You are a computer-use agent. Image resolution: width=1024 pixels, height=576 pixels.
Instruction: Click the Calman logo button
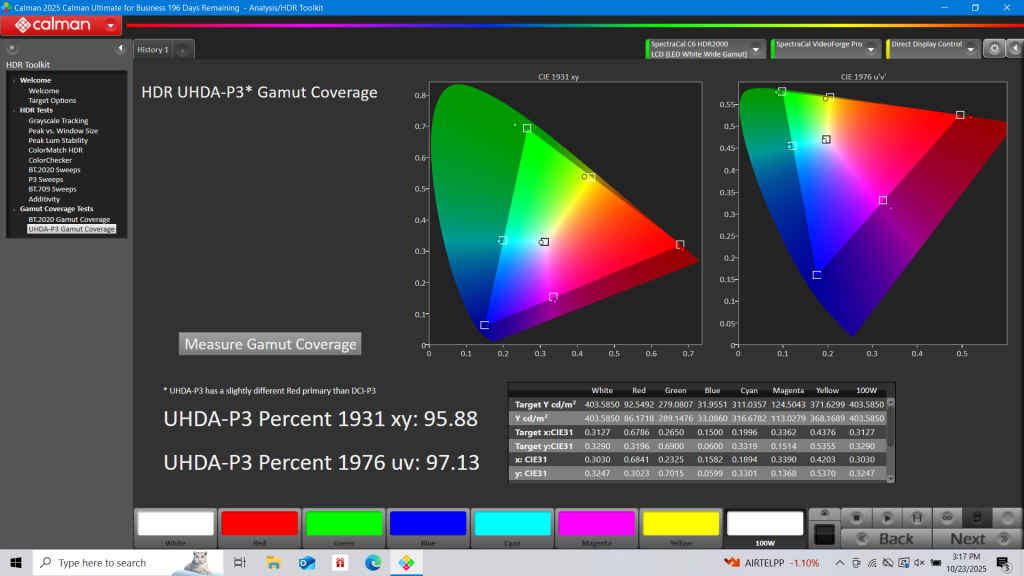point(53,25)
